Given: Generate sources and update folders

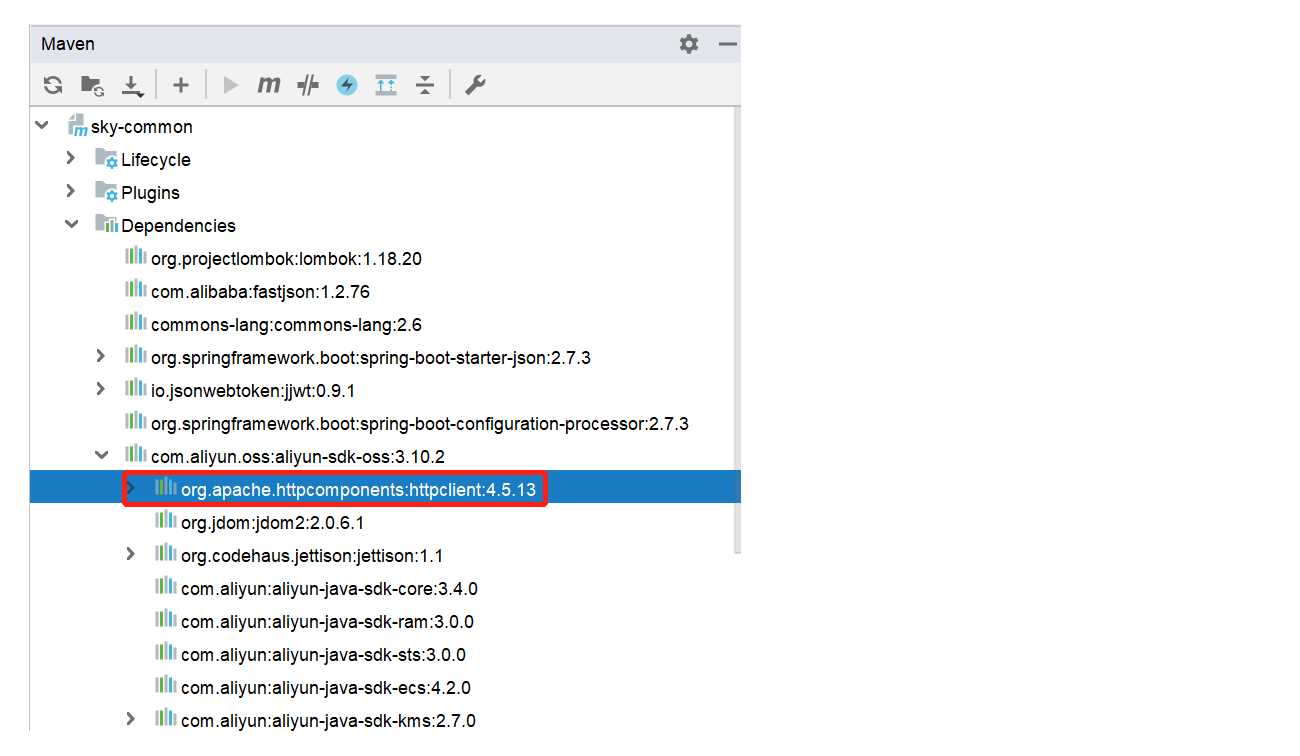Looking at the screenshot, I should coord(92,85).
